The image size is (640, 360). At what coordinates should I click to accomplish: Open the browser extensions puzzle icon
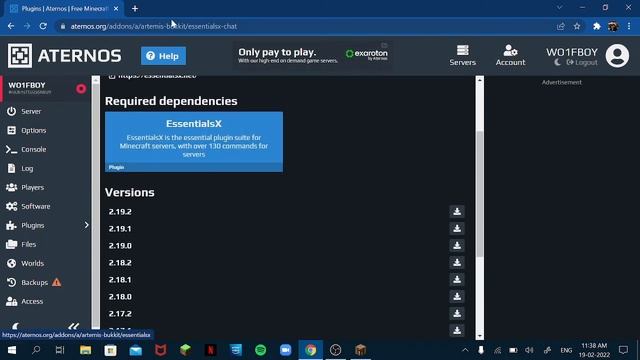(596, 26)
